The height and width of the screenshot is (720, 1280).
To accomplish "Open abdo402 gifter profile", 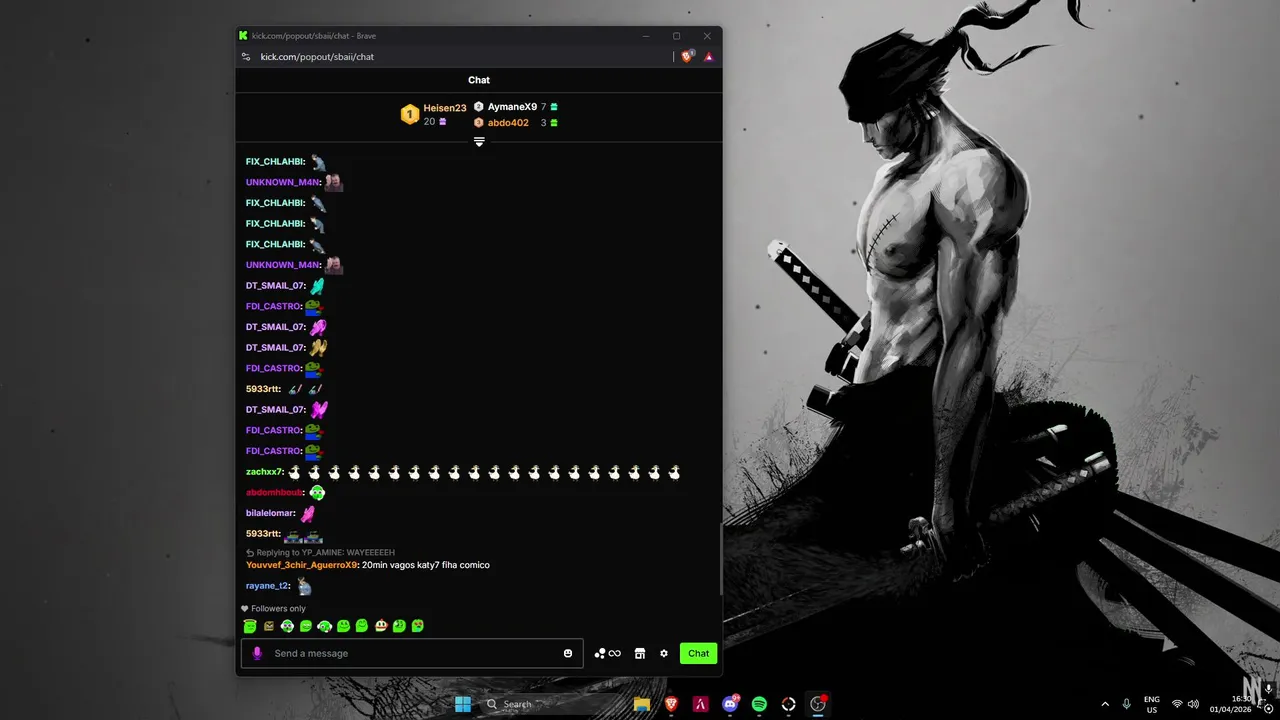I will 508,123.
